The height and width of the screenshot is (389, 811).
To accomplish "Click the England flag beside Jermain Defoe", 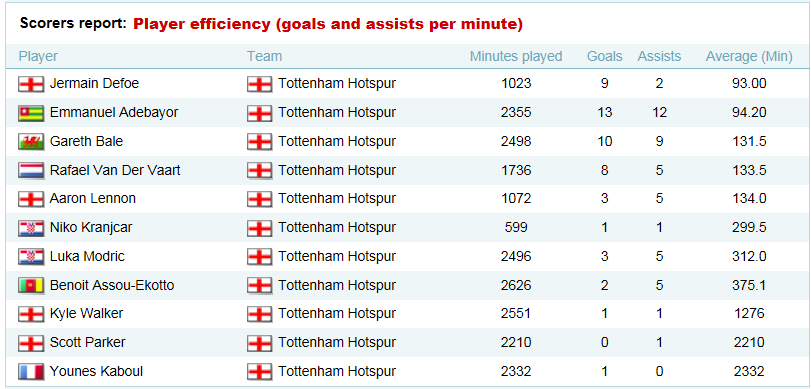I will pos(31,84).
